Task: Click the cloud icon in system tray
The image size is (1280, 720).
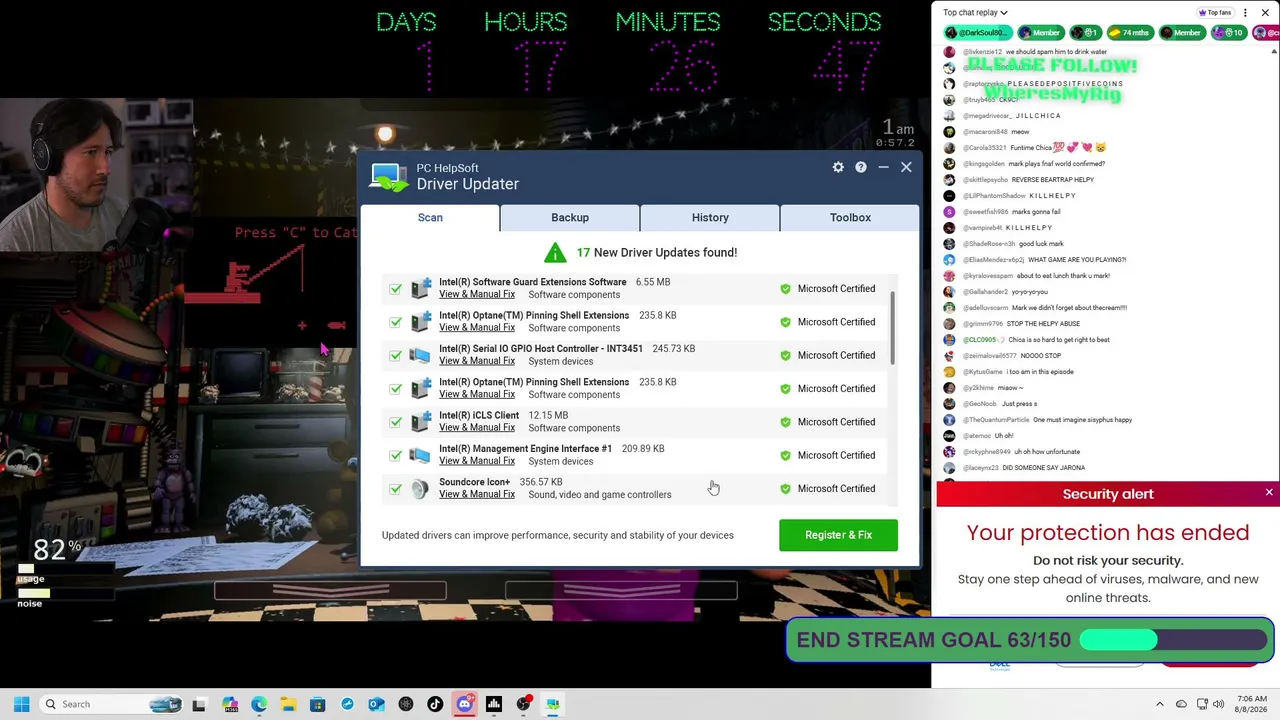Action: (x=1181, y=704)
